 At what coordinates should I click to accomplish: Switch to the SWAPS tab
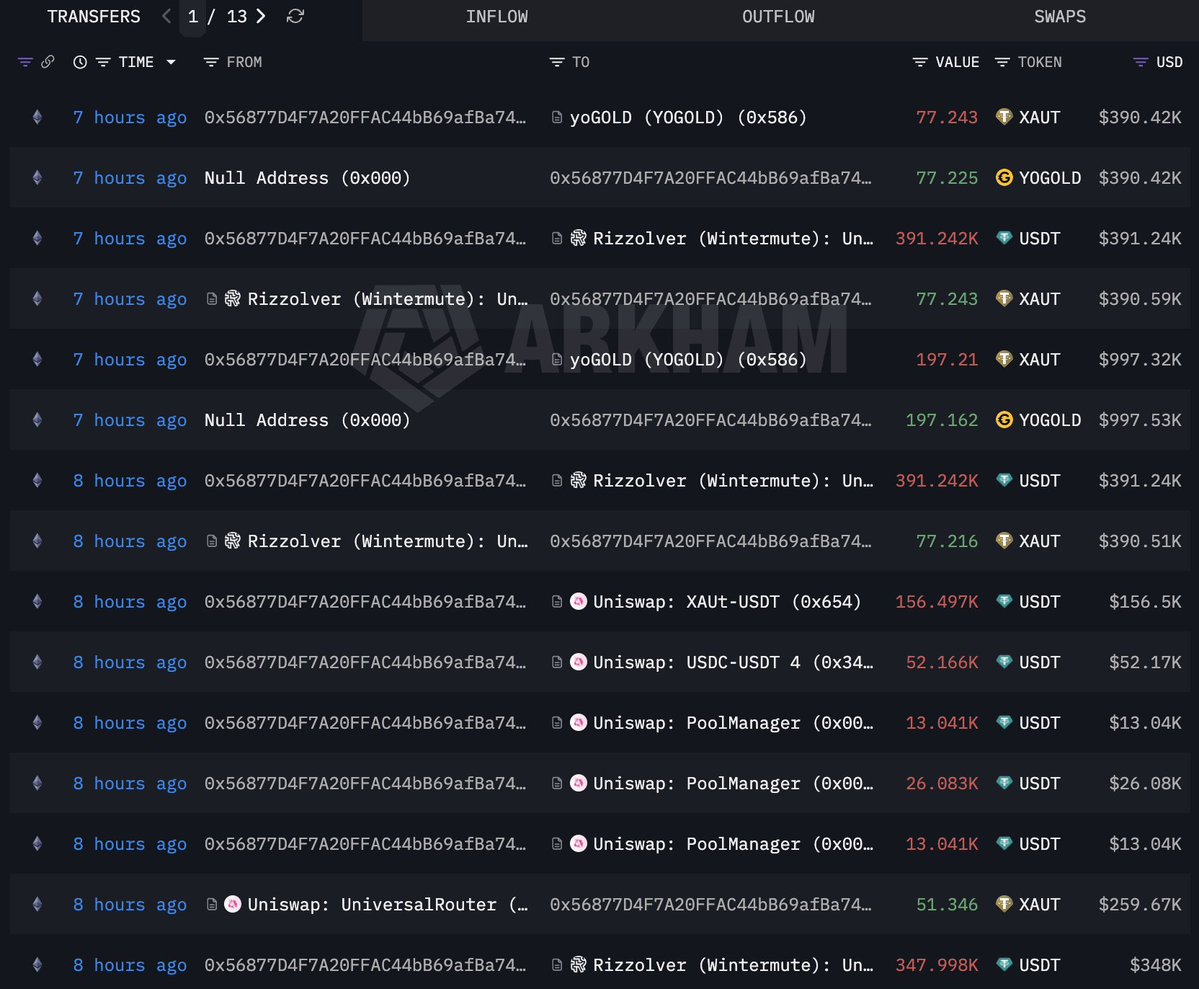(1060, 16)
